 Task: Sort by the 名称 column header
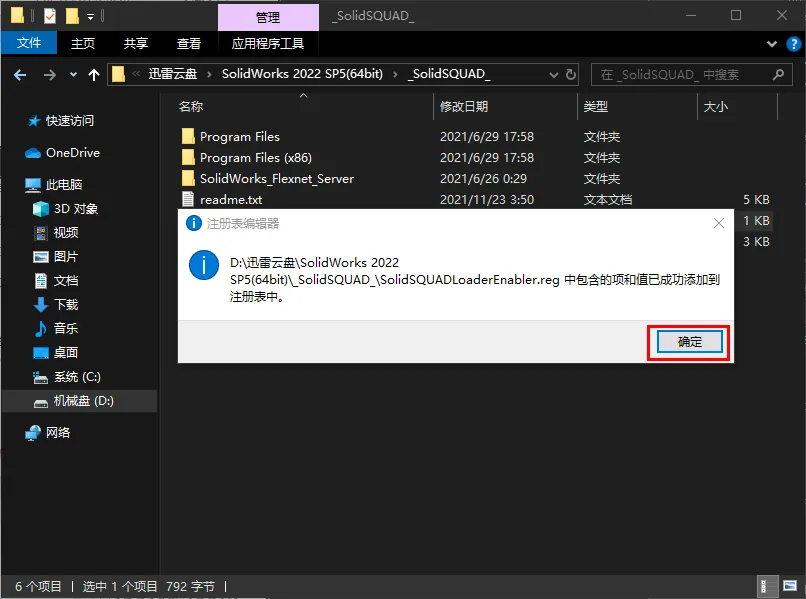pyautogui.click(x=191, y=106)
